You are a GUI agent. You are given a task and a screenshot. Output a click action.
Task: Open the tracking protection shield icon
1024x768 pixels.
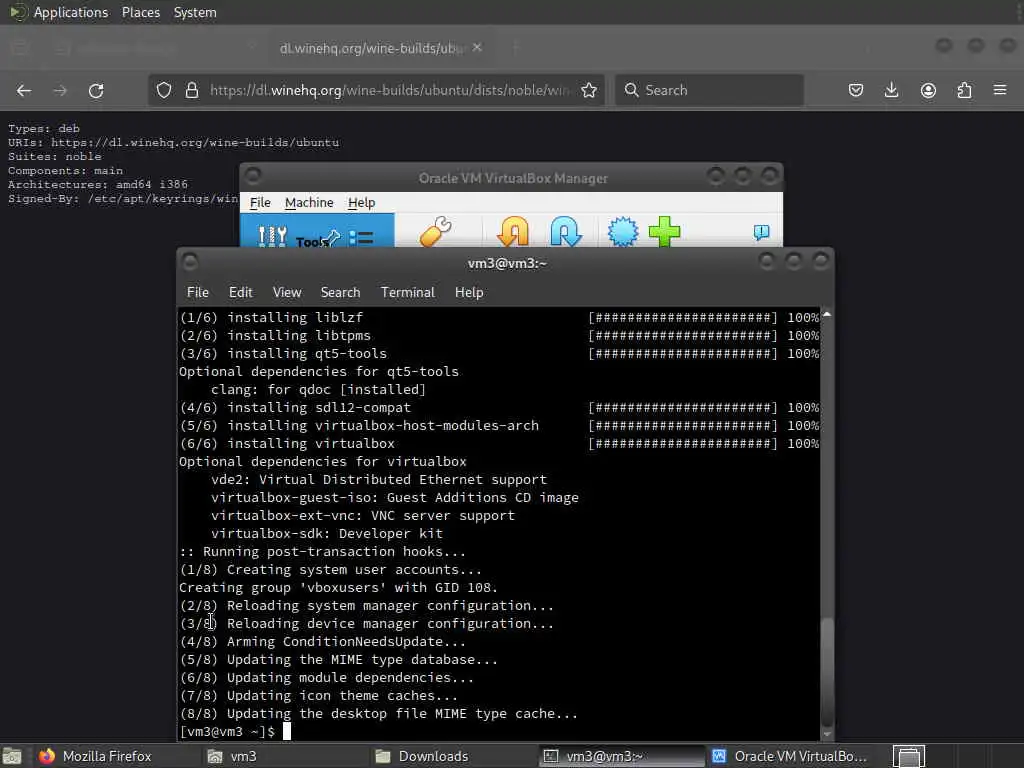[164, 90]
